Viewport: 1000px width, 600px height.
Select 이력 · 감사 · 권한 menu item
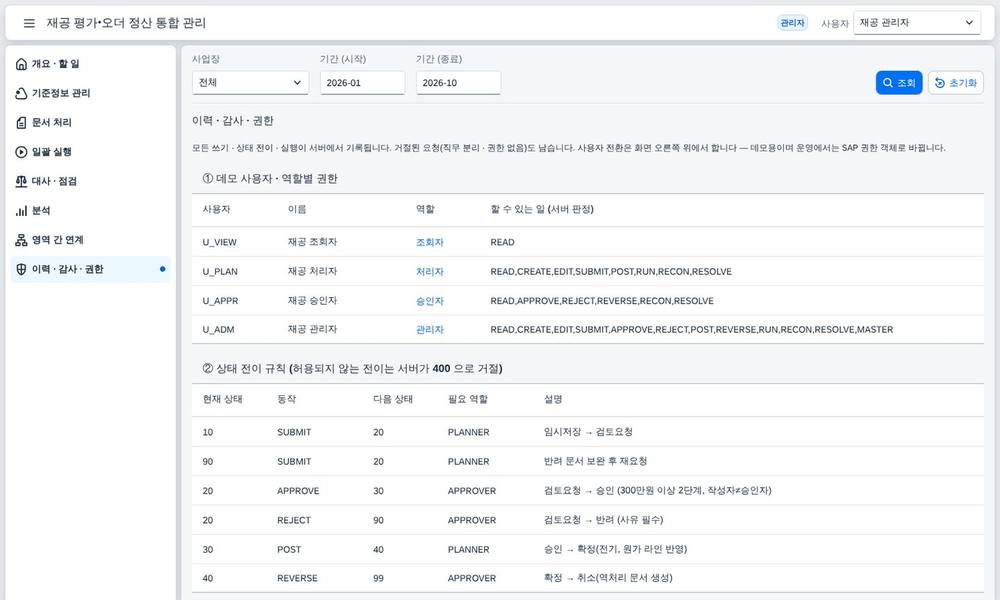pyautogui.click(x=91, y=269)
